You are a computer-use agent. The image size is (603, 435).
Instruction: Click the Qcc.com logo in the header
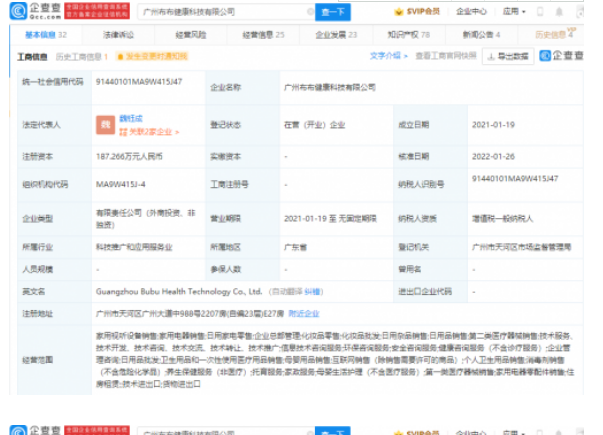coord(35,11)
